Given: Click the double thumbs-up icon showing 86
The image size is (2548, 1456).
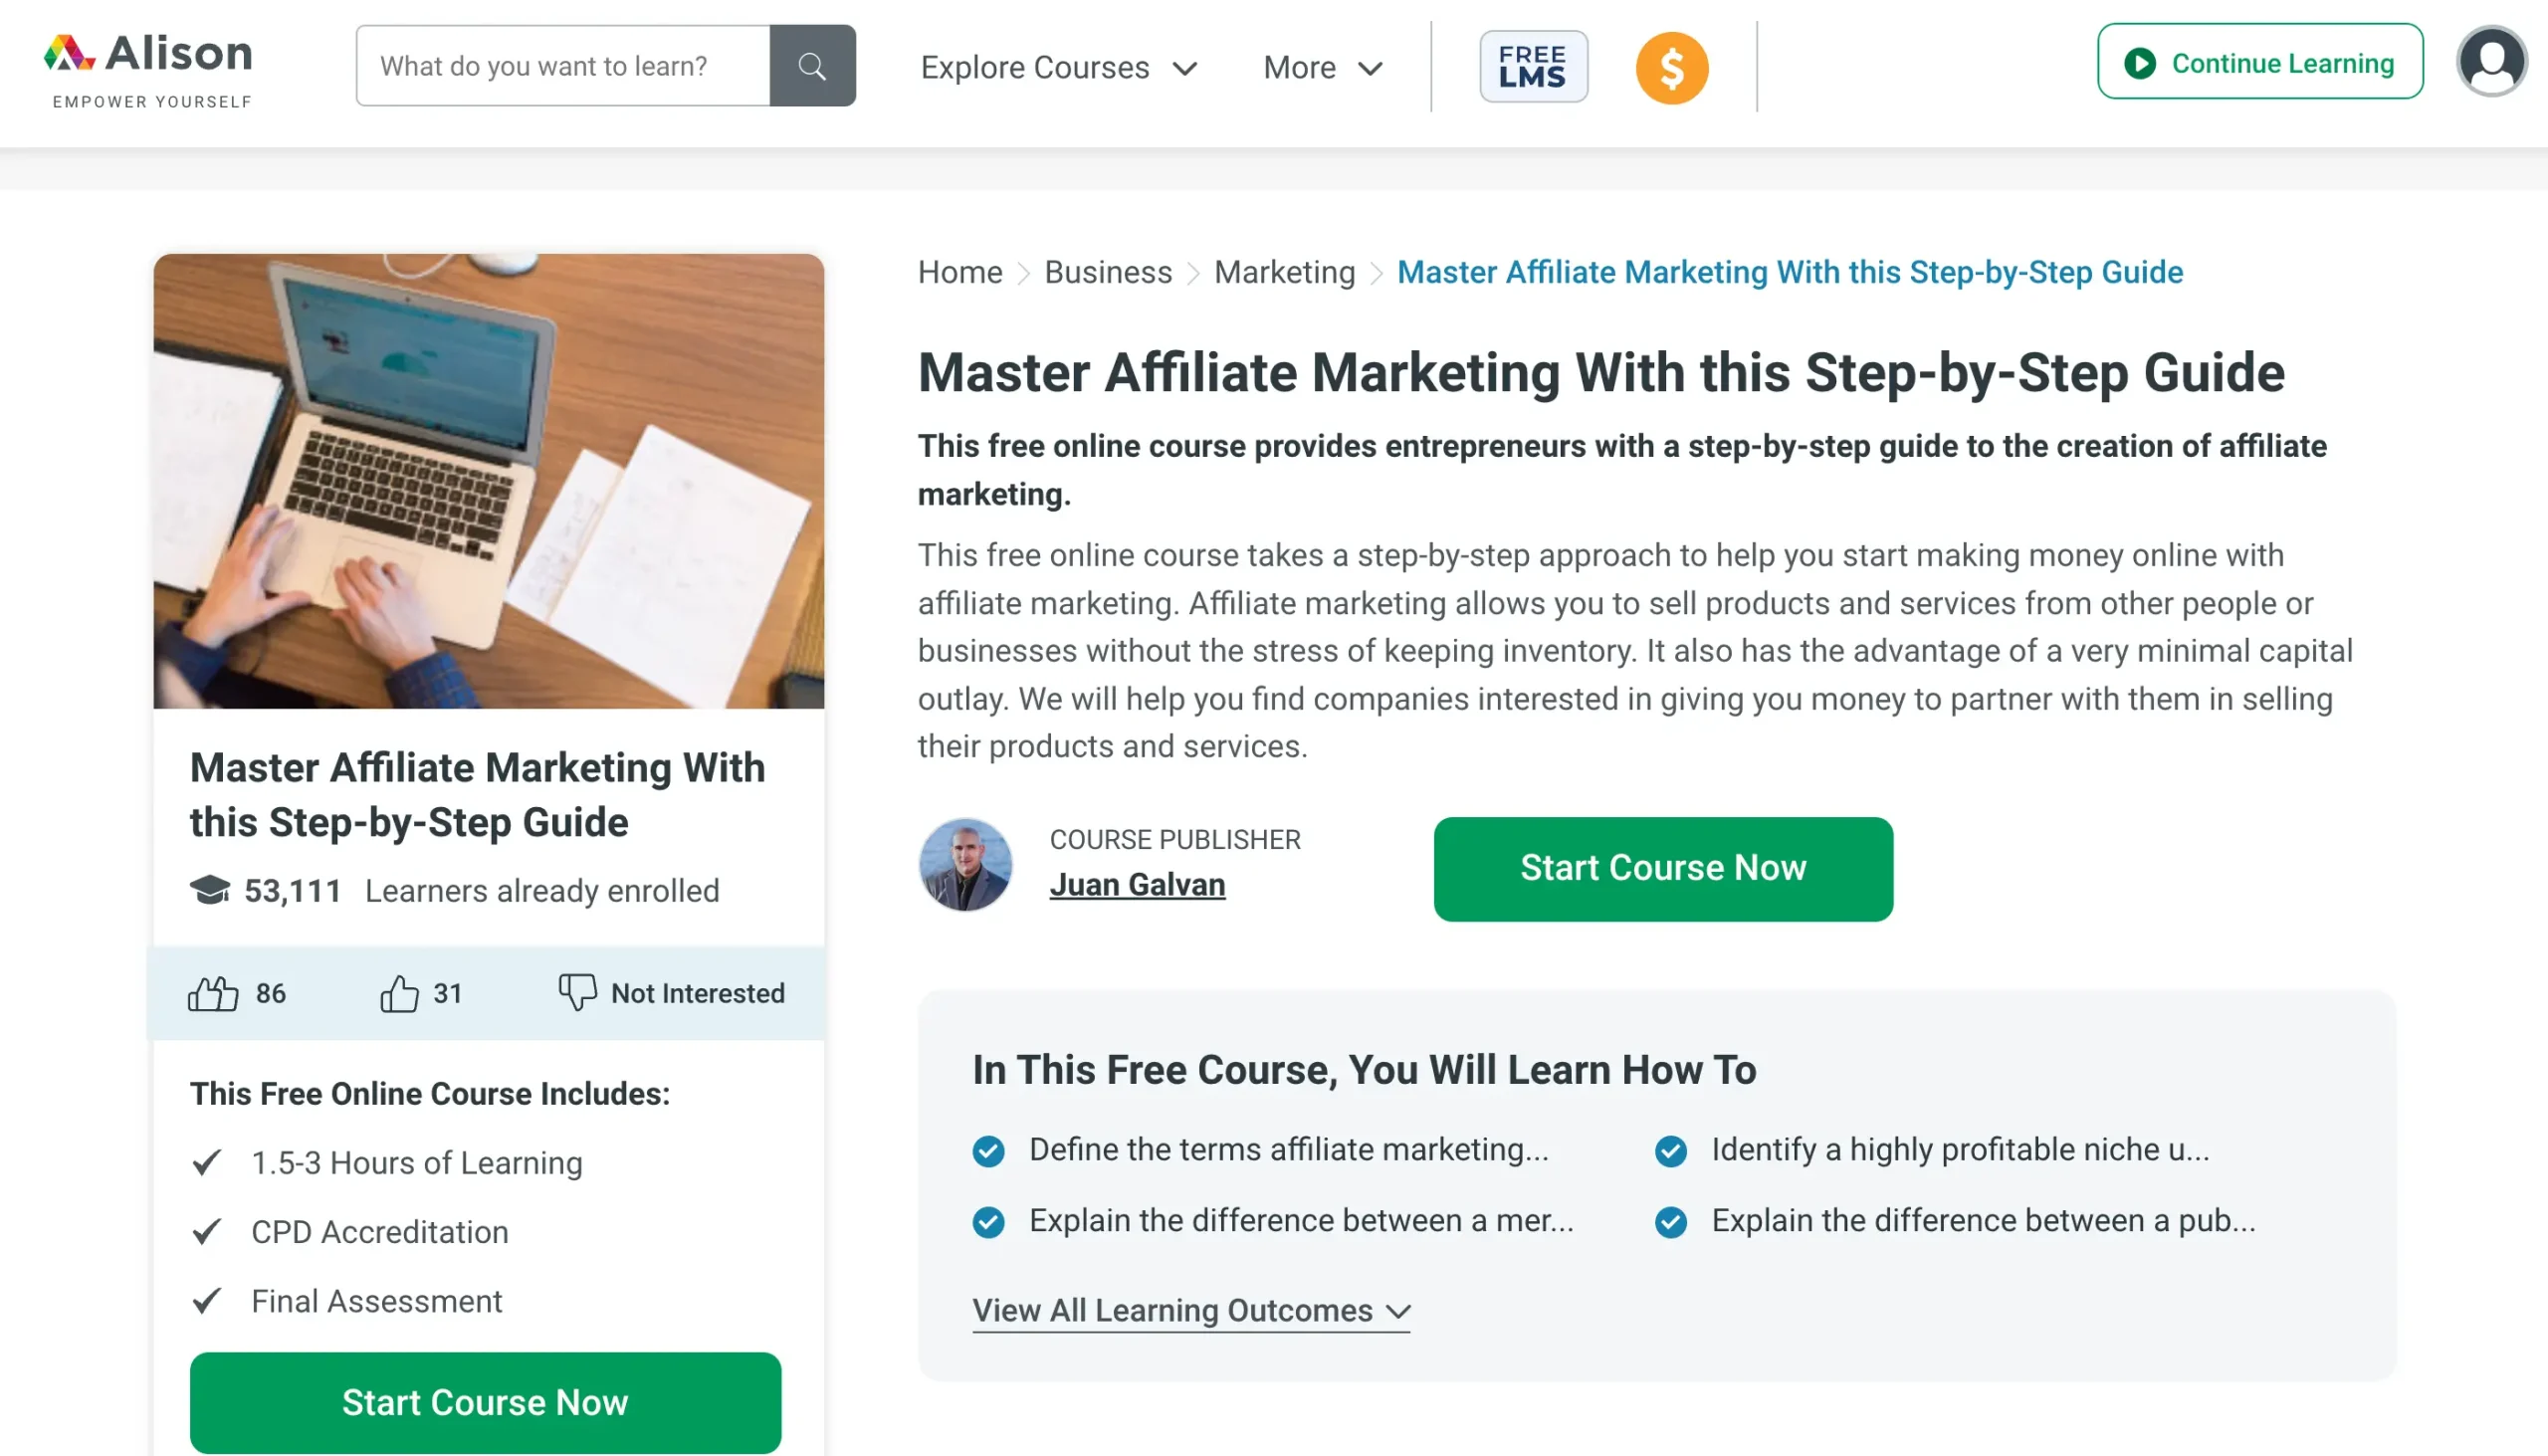Looking at the screenshot, I should pyautogui.click(x=213, y=993).
